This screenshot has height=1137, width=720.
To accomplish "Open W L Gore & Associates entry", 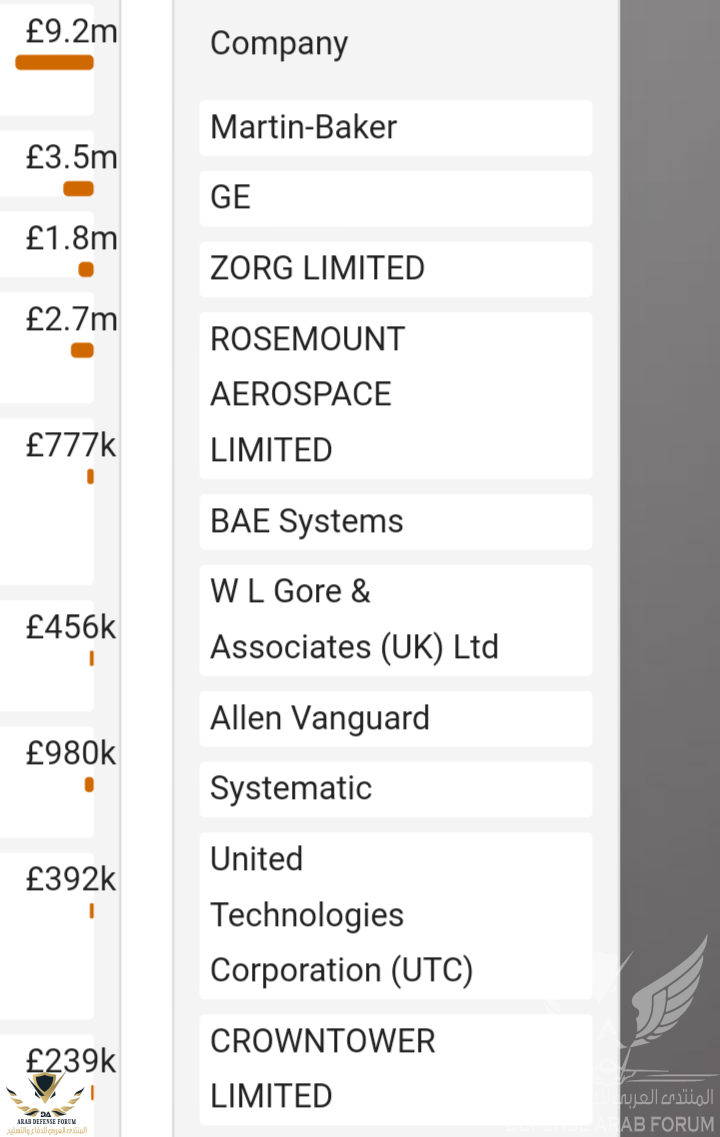I will tap(395, 620).
